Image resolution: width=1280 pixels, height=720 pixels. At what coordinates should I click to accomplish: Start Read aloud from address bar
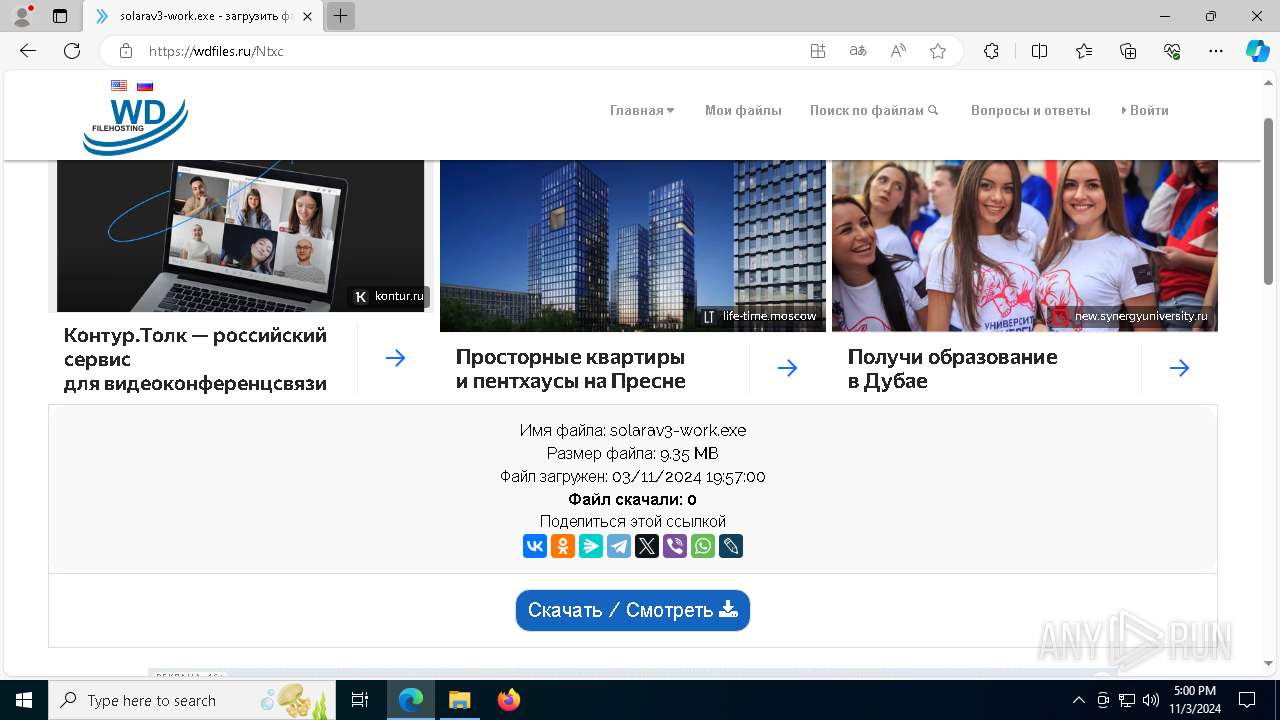(x=898, y=51)
